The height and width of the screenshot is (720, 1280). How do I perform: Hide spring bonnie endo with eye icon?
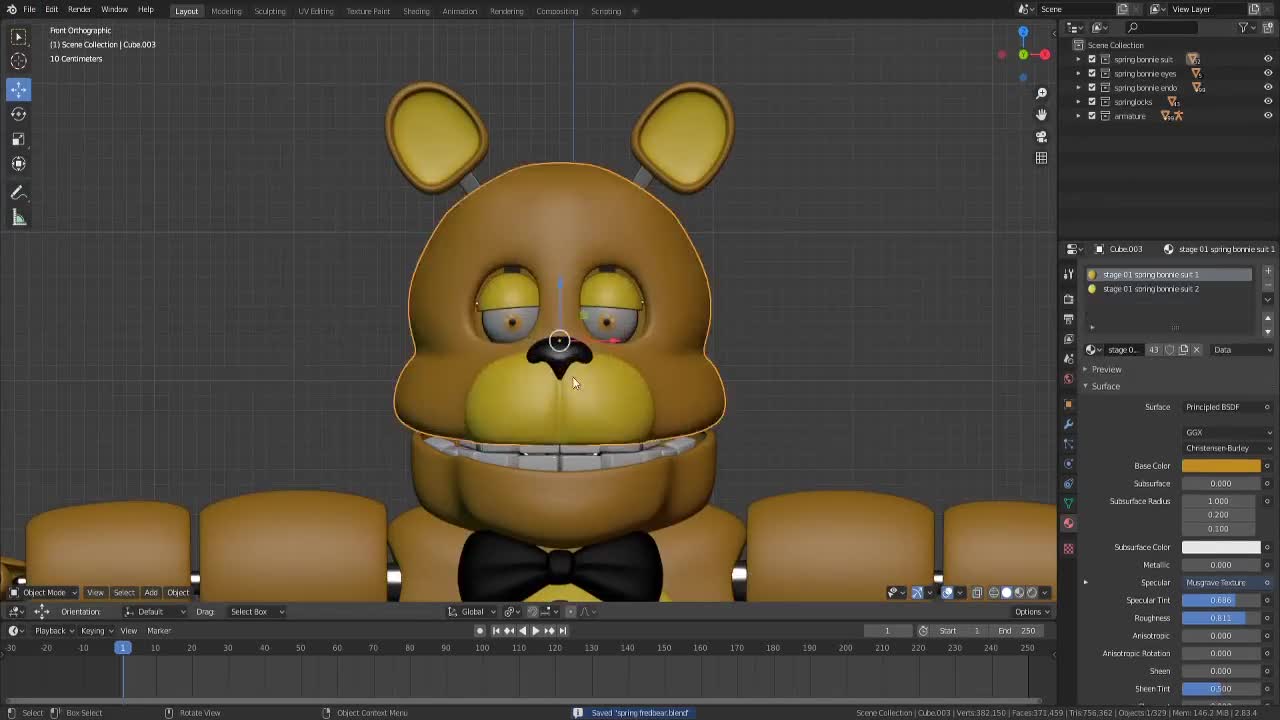click(1268, 88)
